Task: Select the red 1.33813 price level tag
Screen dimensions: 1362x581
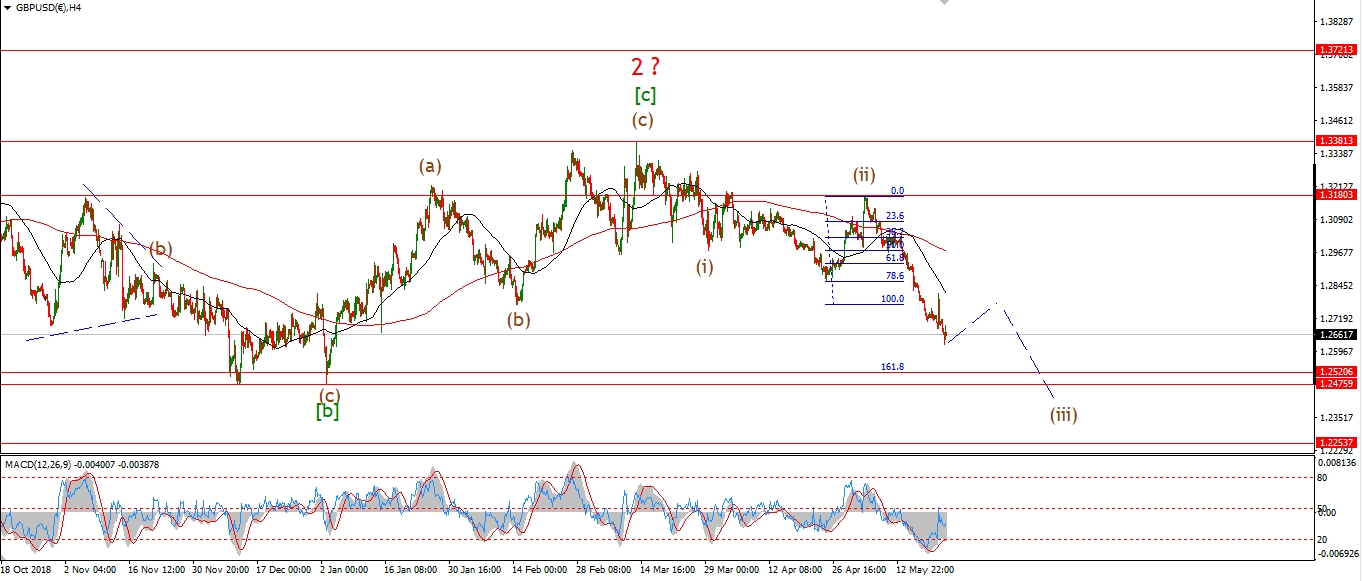Action: click(1335, 141)
